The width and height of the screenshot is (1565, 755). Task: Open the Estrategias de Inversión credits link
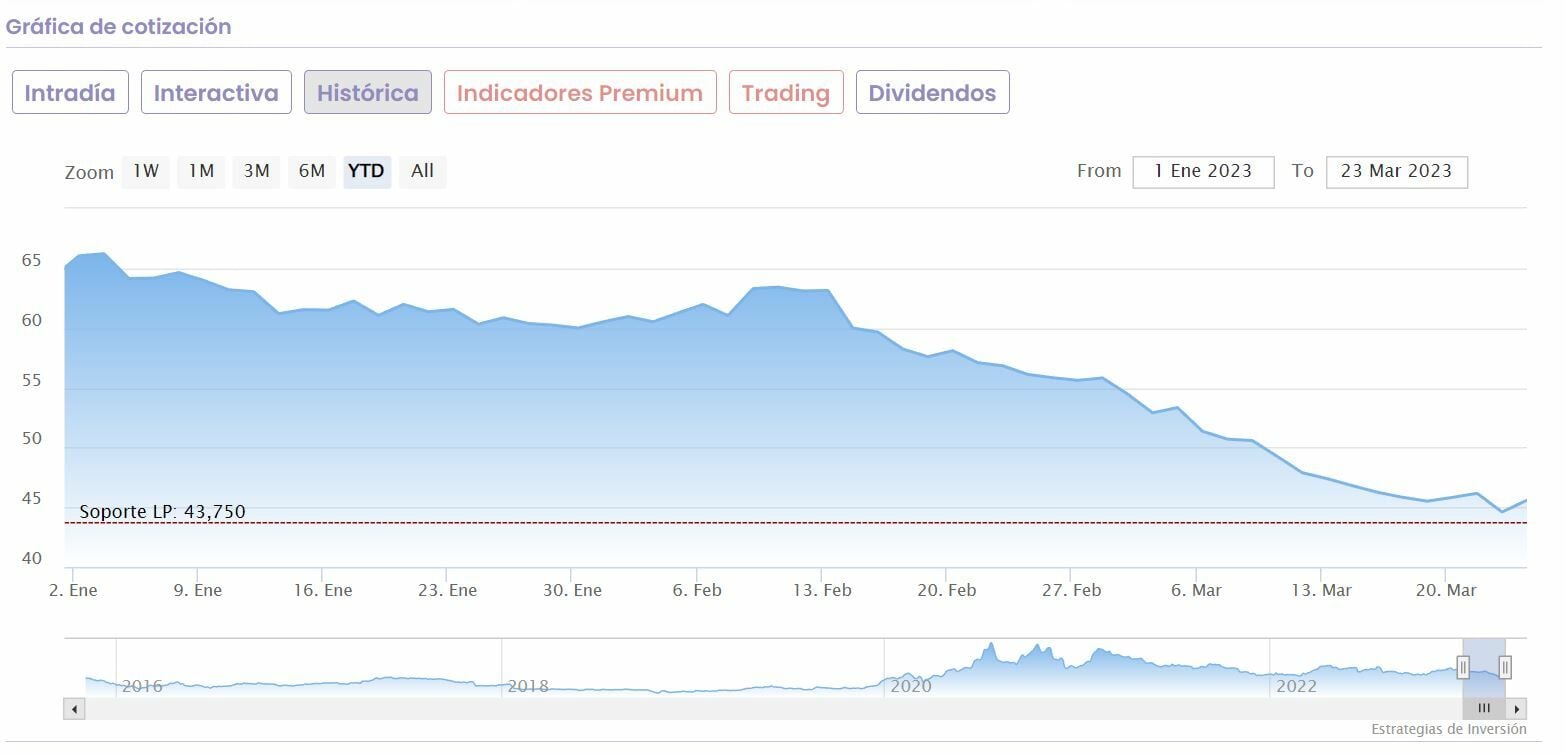1448,729
